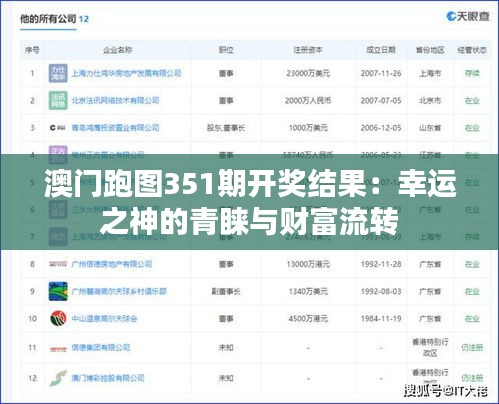Click the logo of 广州信德房地产有限公司
This screenshot has height=404, width=499.
coord(58,264)
